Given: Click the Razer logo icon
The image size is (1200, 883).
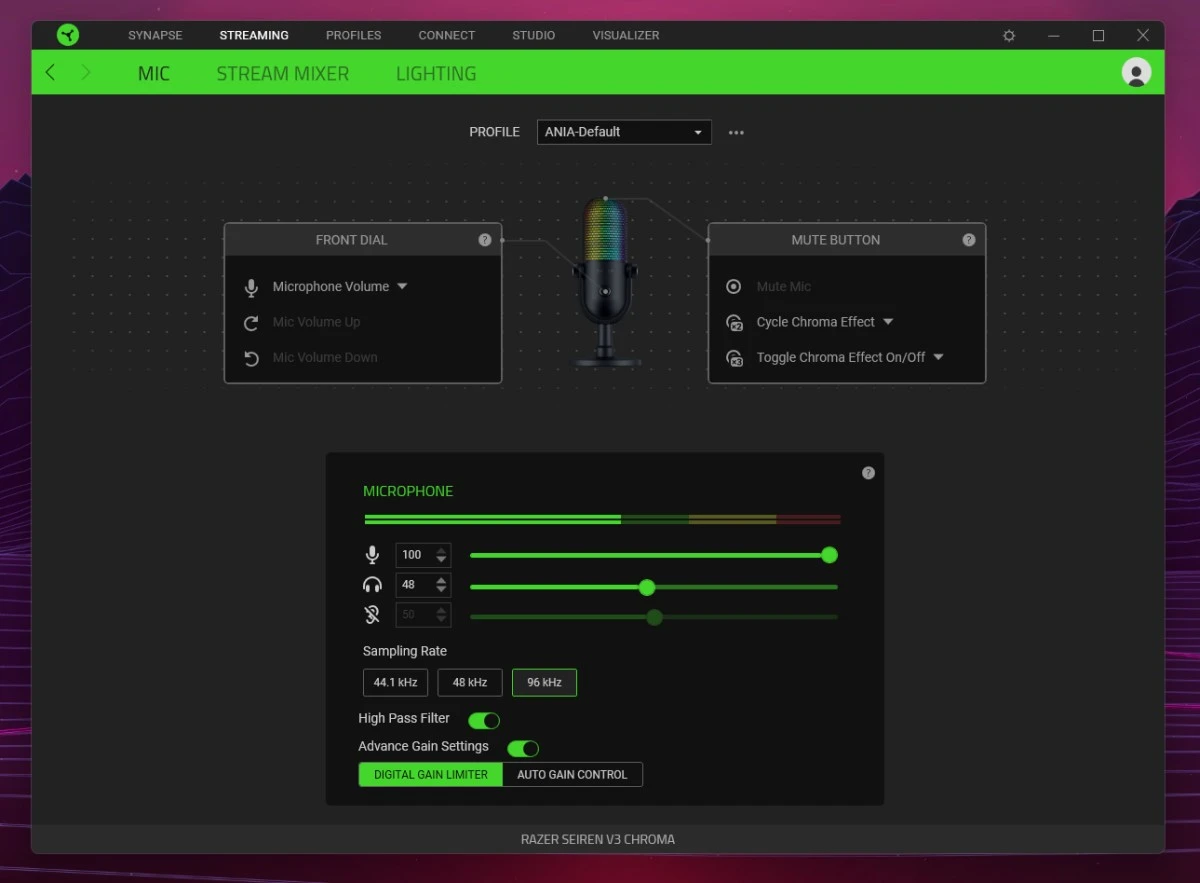Looking at the screenshot, I should click(68, 35).
